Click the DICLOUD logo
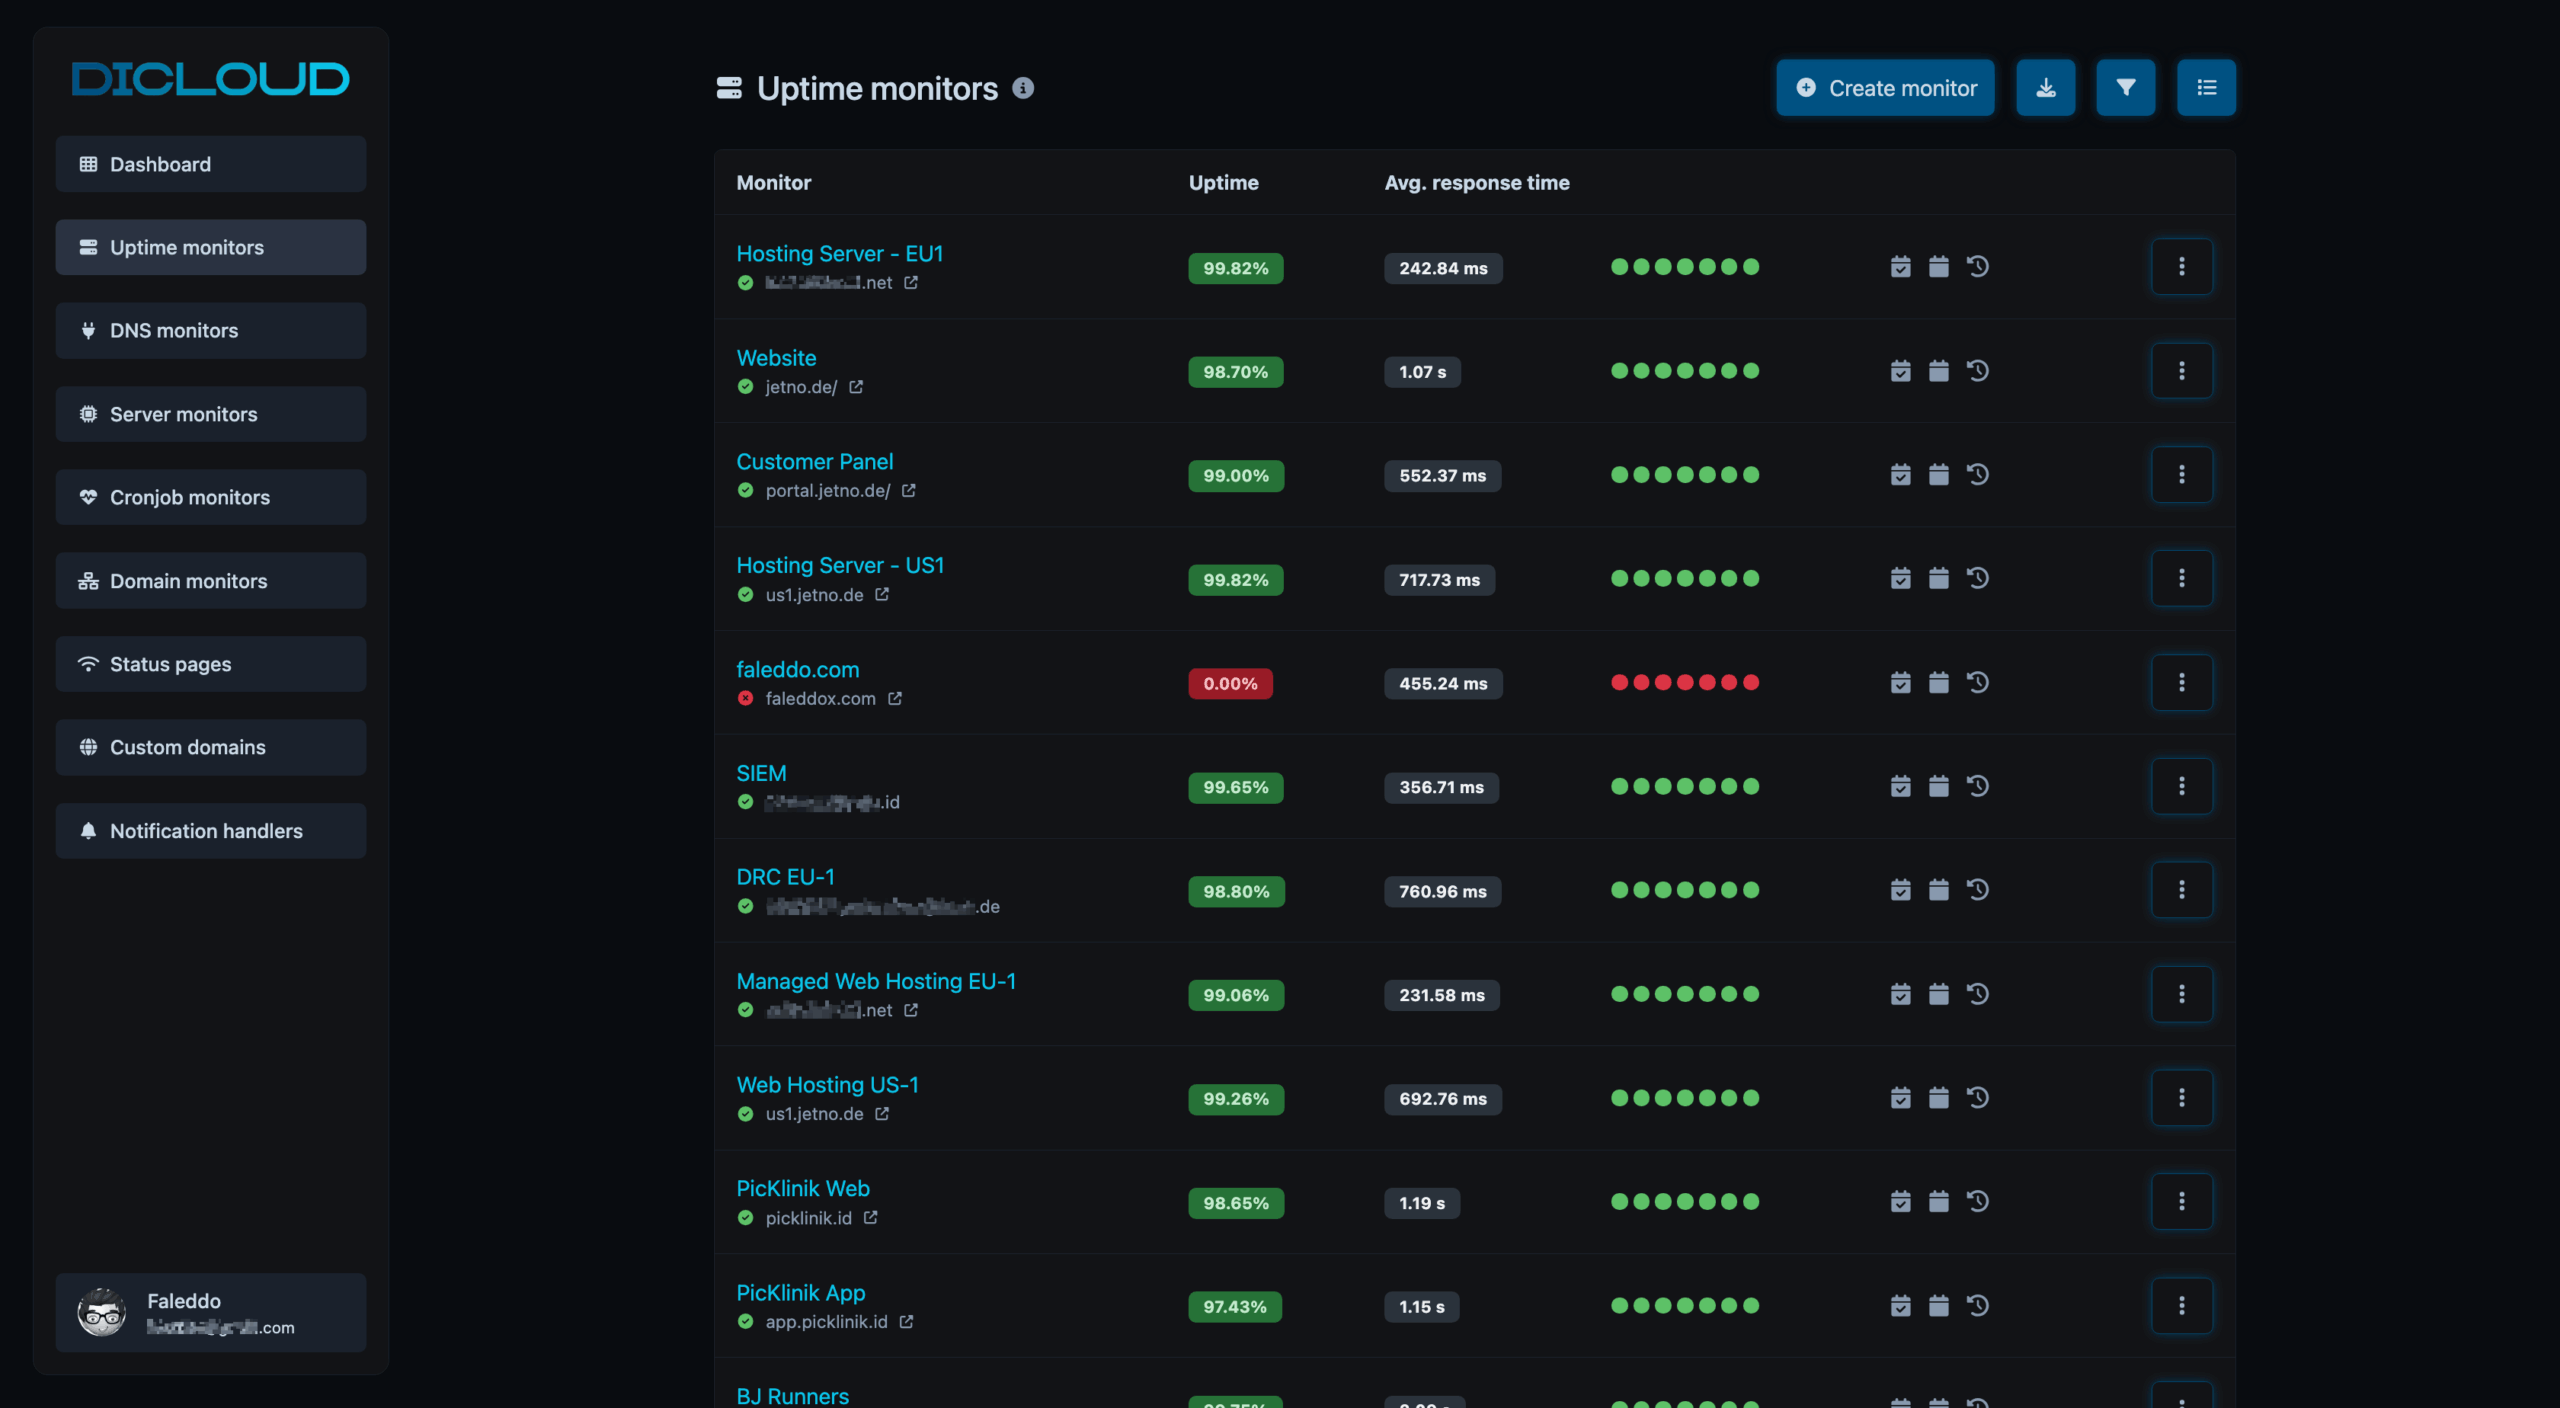2560x1408 pixels. point(211,79)
